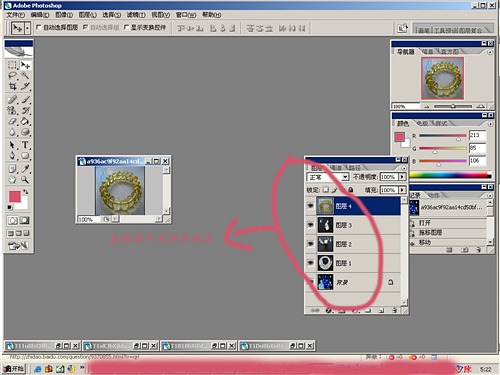The width and height of the screenshot is (500, 375).
Task: Select the Crop tool
Action: coord(12,86)
